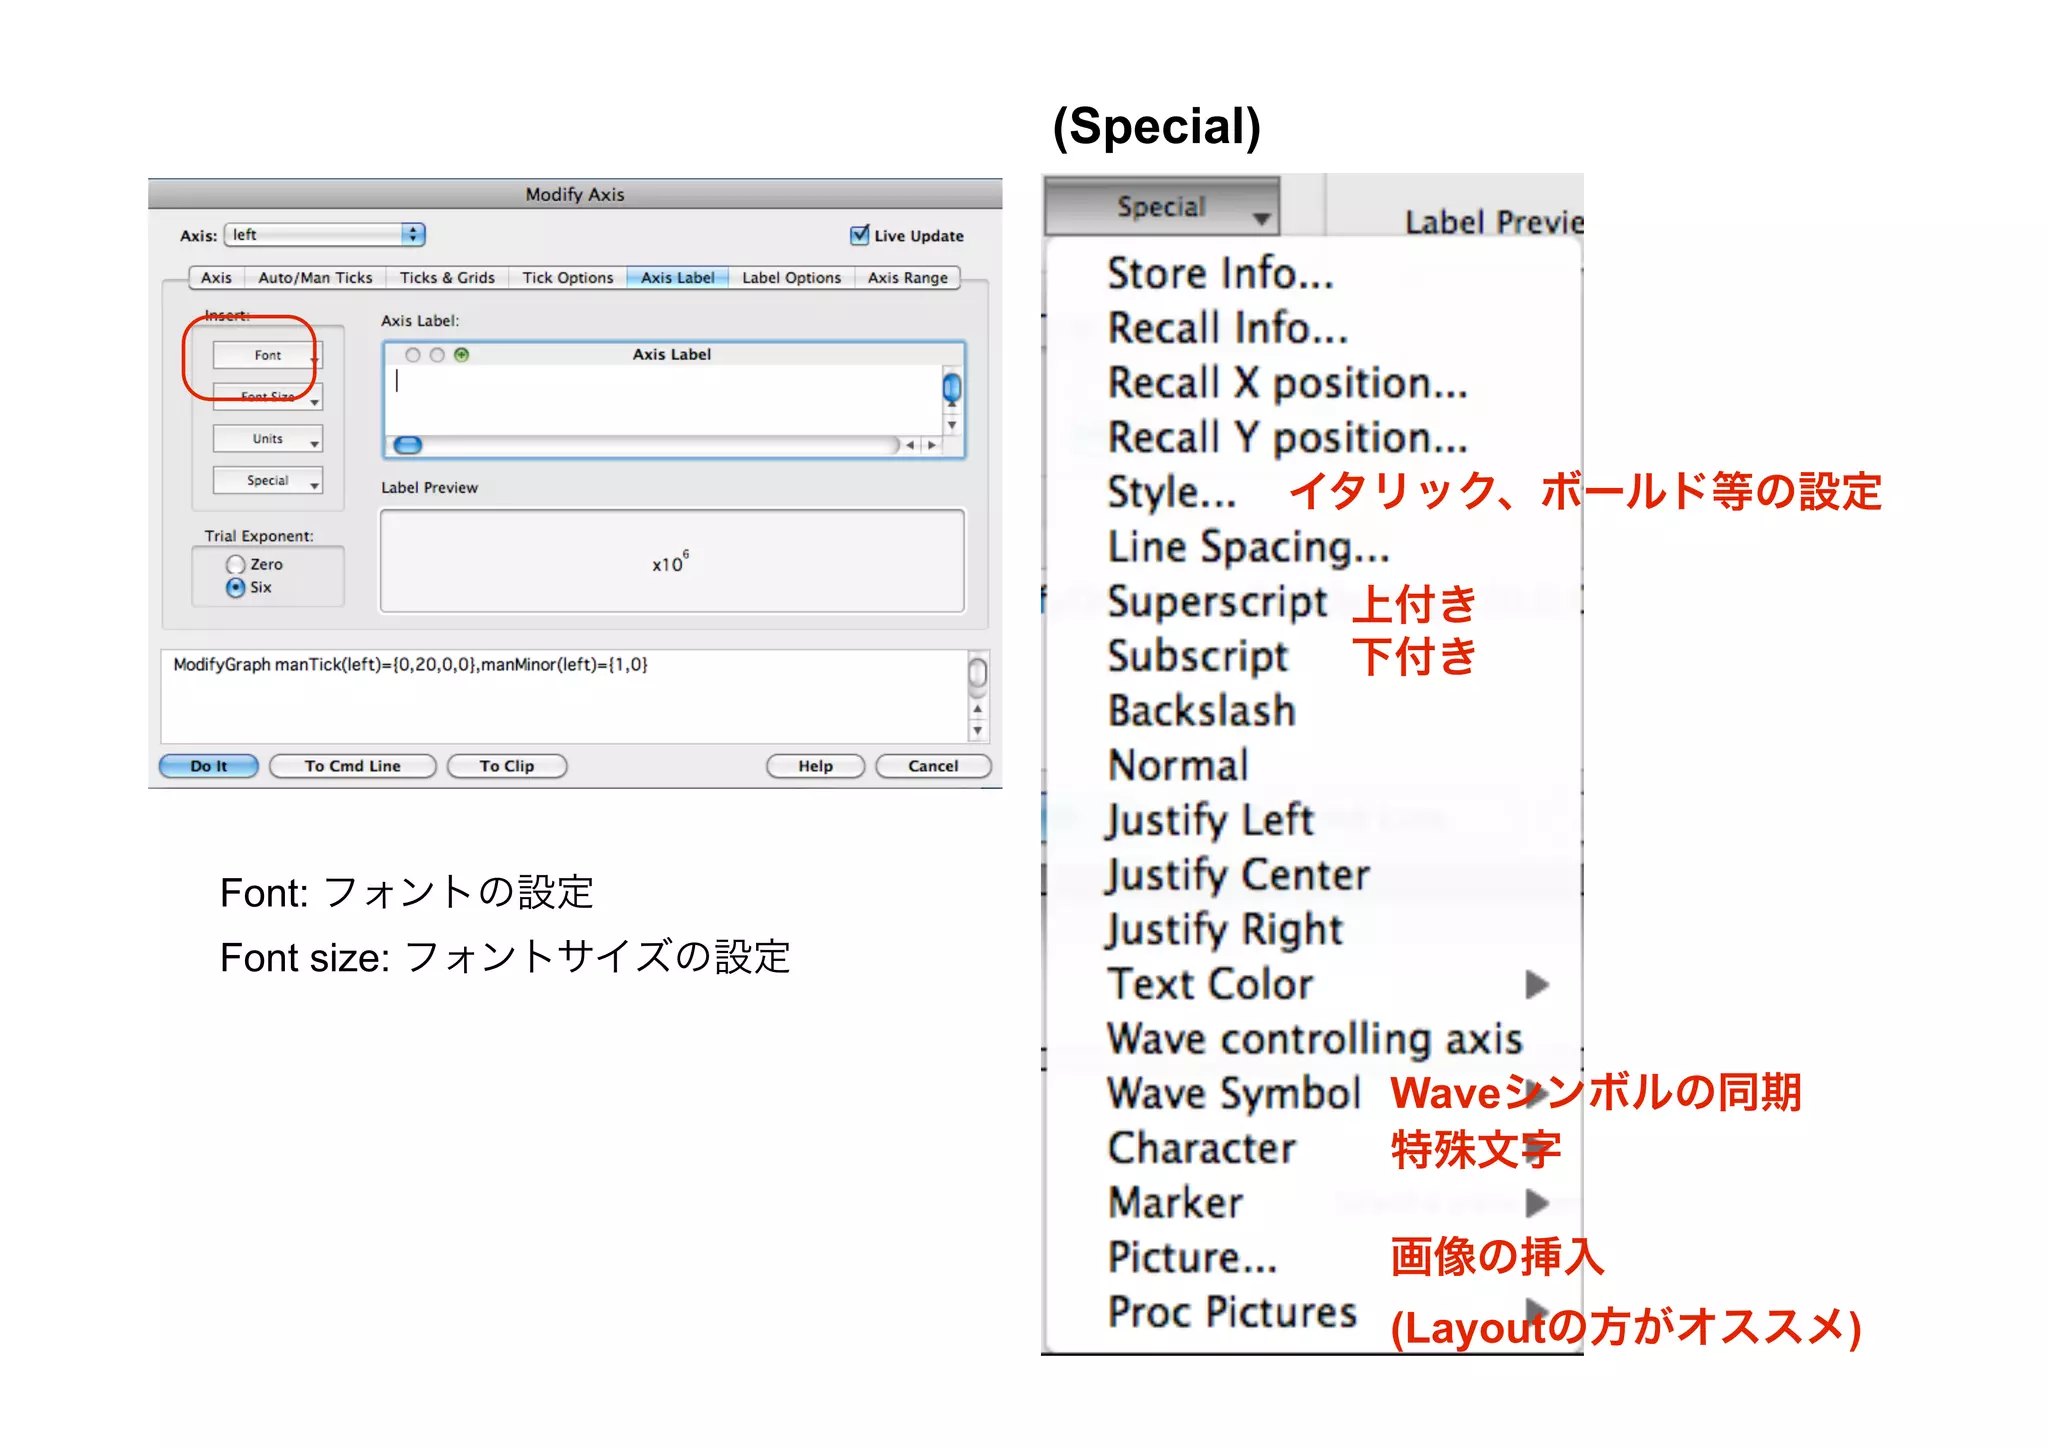Viewport: 2048px width, 1448px height.
Task: Click inside the Axis Label text field
Action: pyautogui.click(x=660, y=398)
